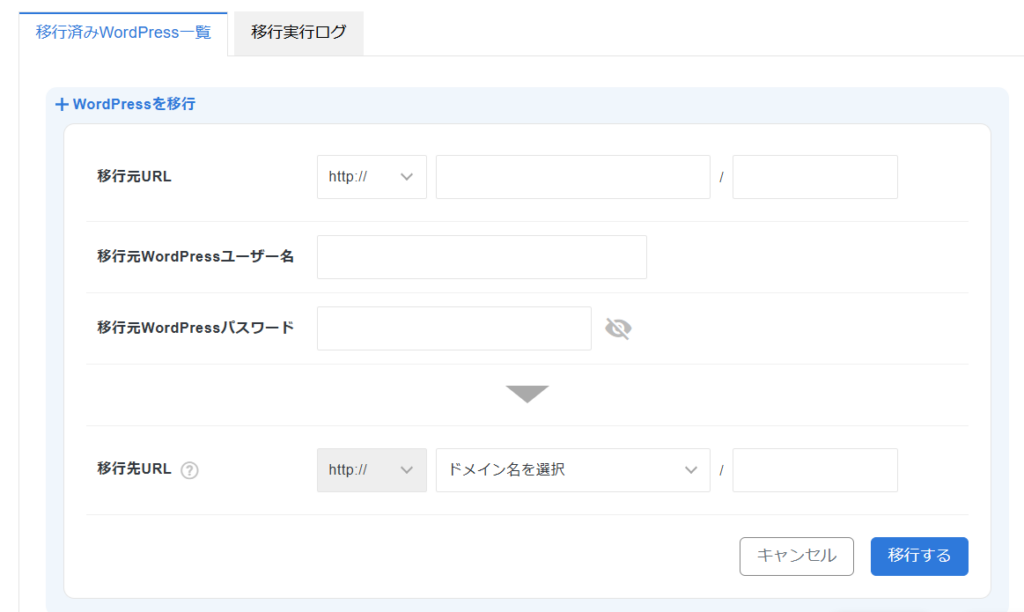
Task: Open the protocol selector for 移行先URL
Action: [x=371, y=470]
